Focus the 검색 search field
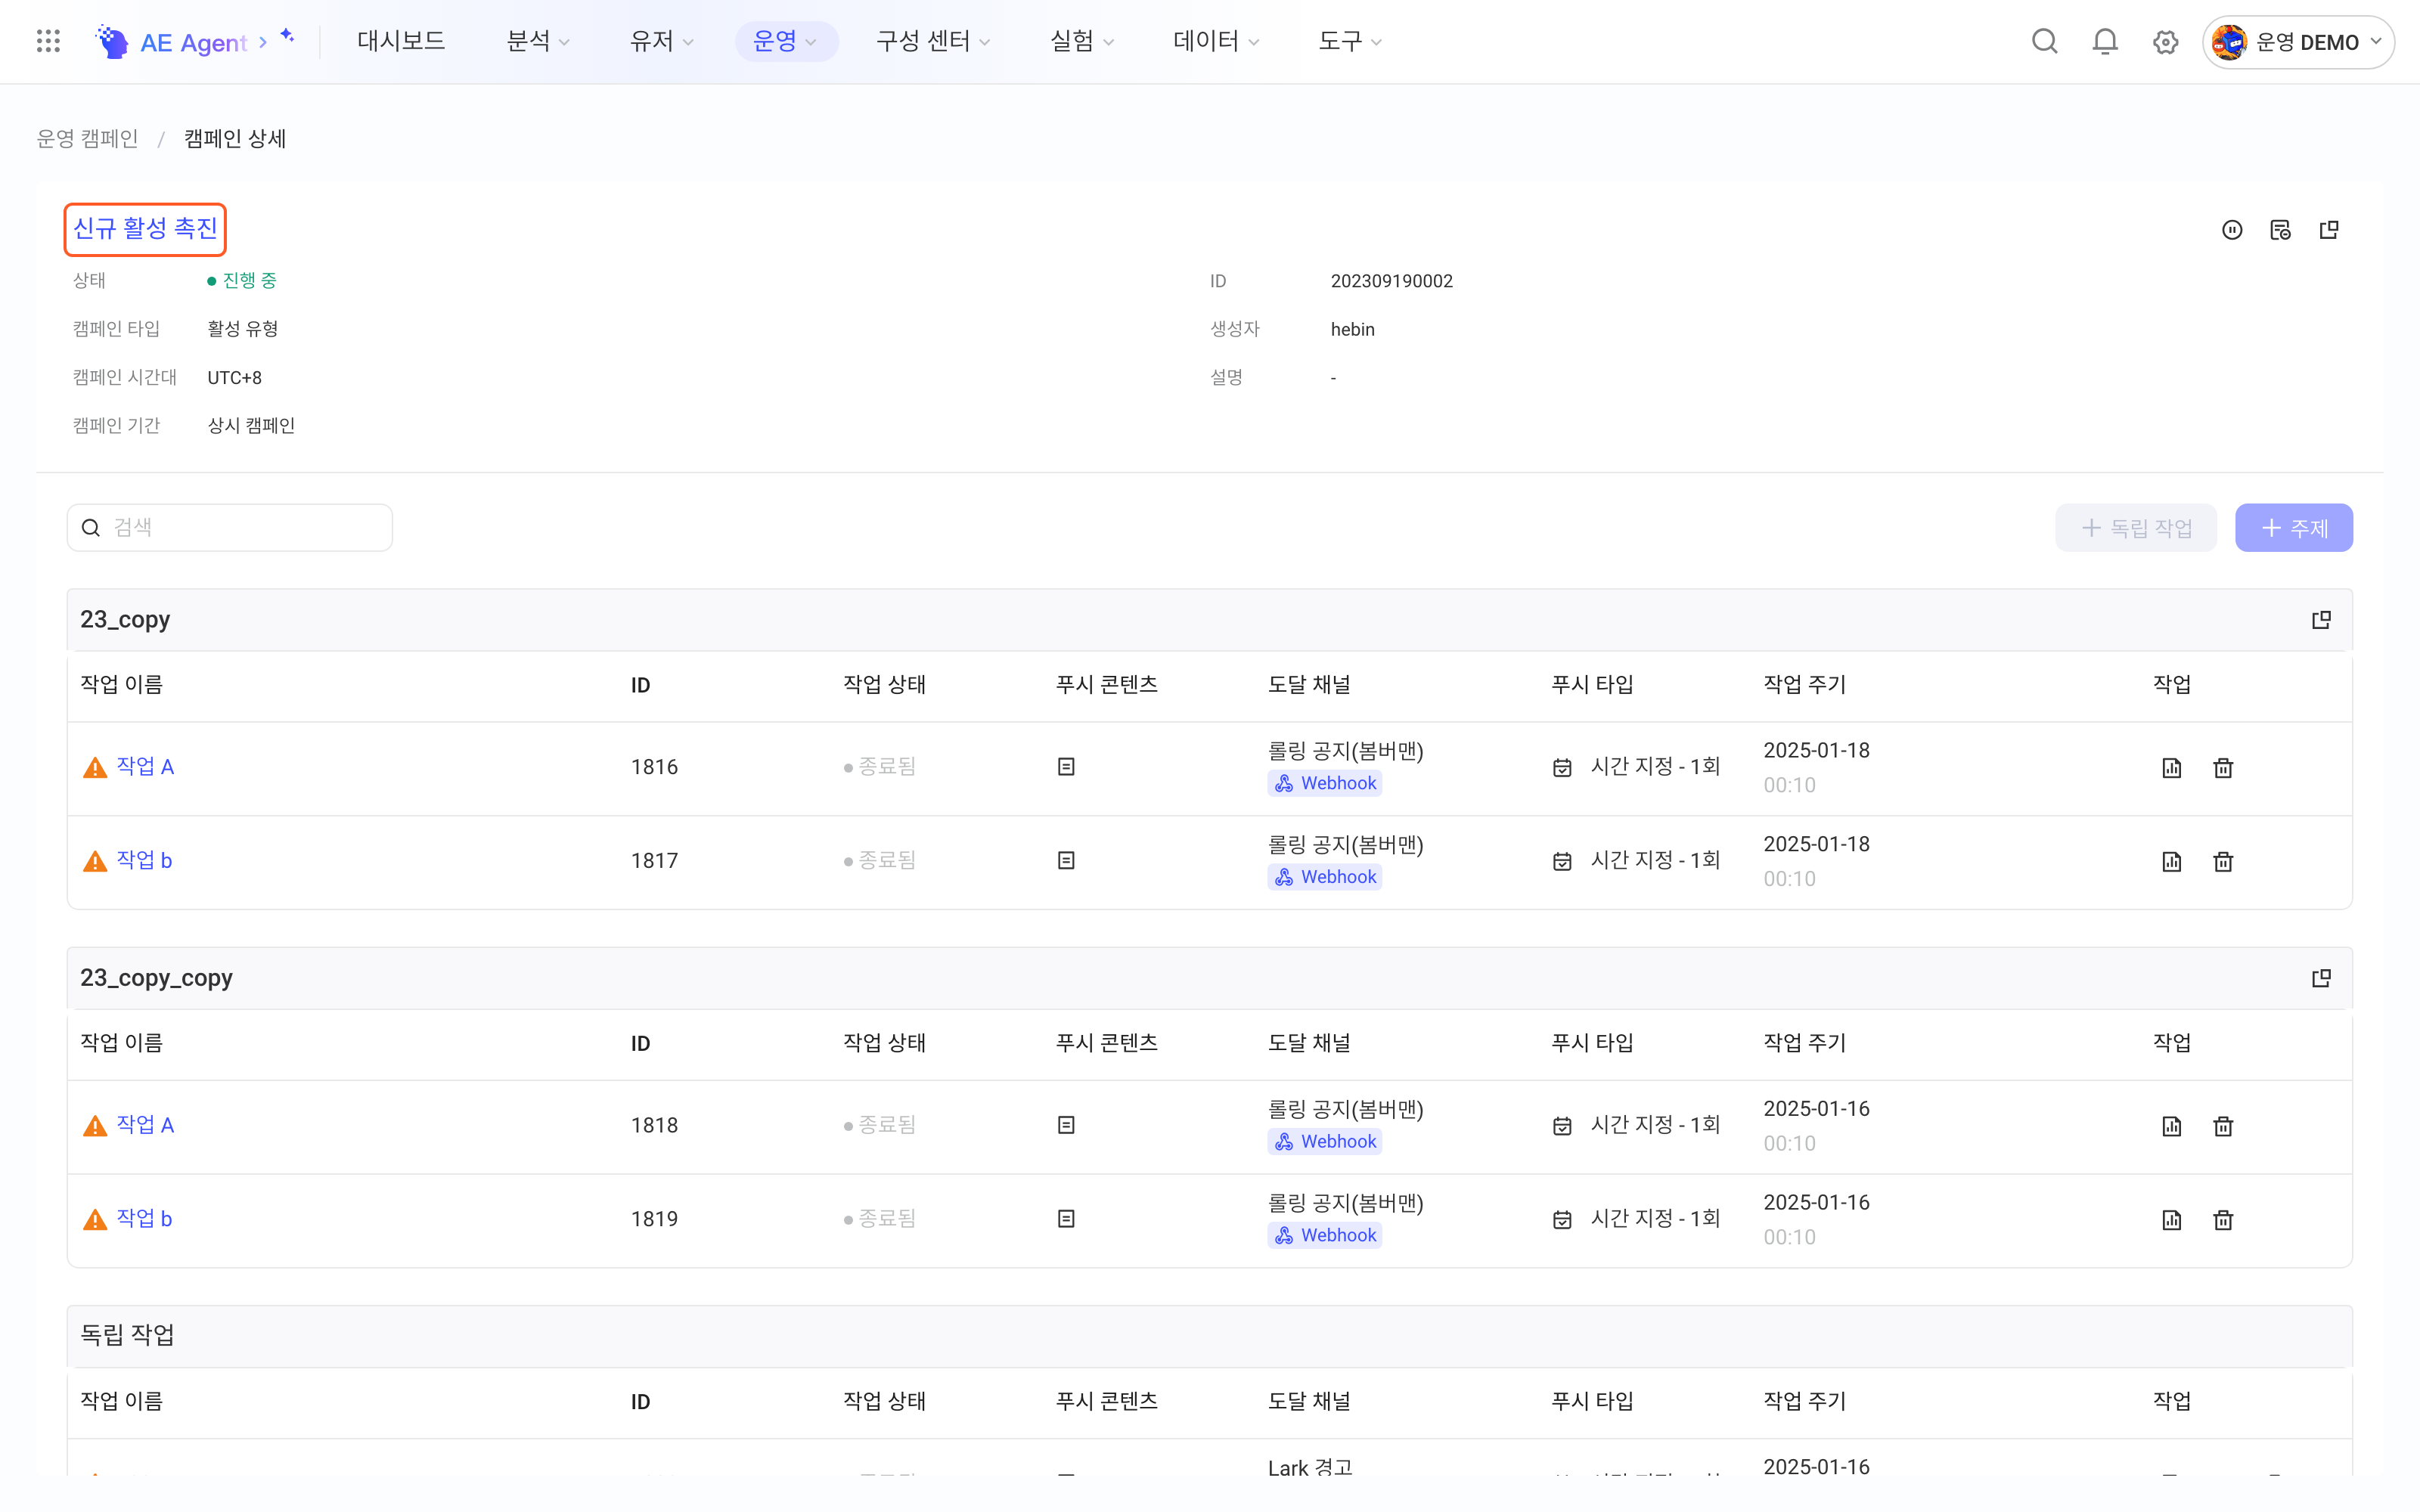This screenshot has width=2420, height=1512. [230, 528]
